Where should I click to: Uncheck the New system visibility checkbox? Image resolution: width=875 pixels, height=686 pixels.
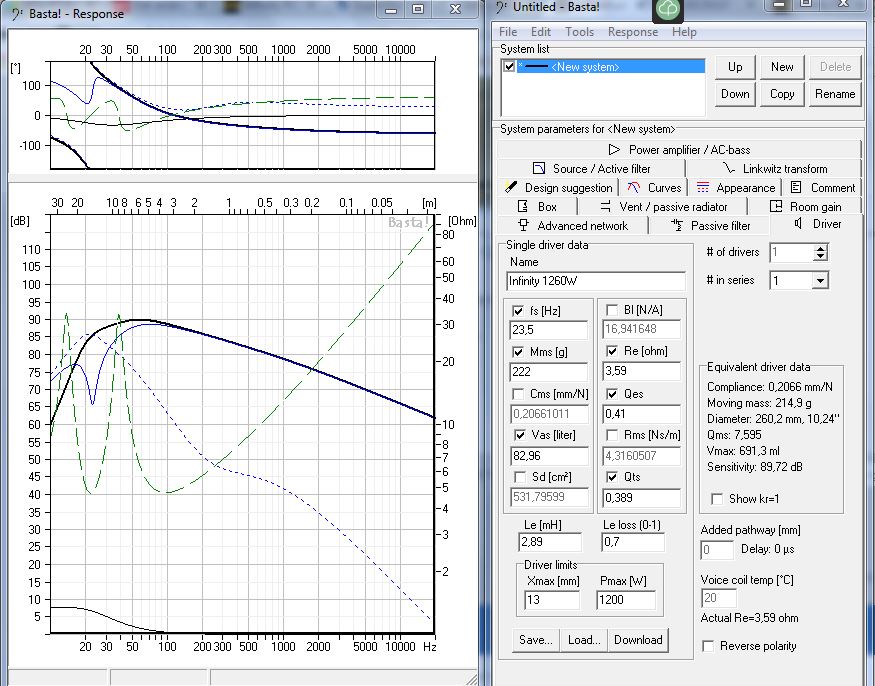[509, 66]
